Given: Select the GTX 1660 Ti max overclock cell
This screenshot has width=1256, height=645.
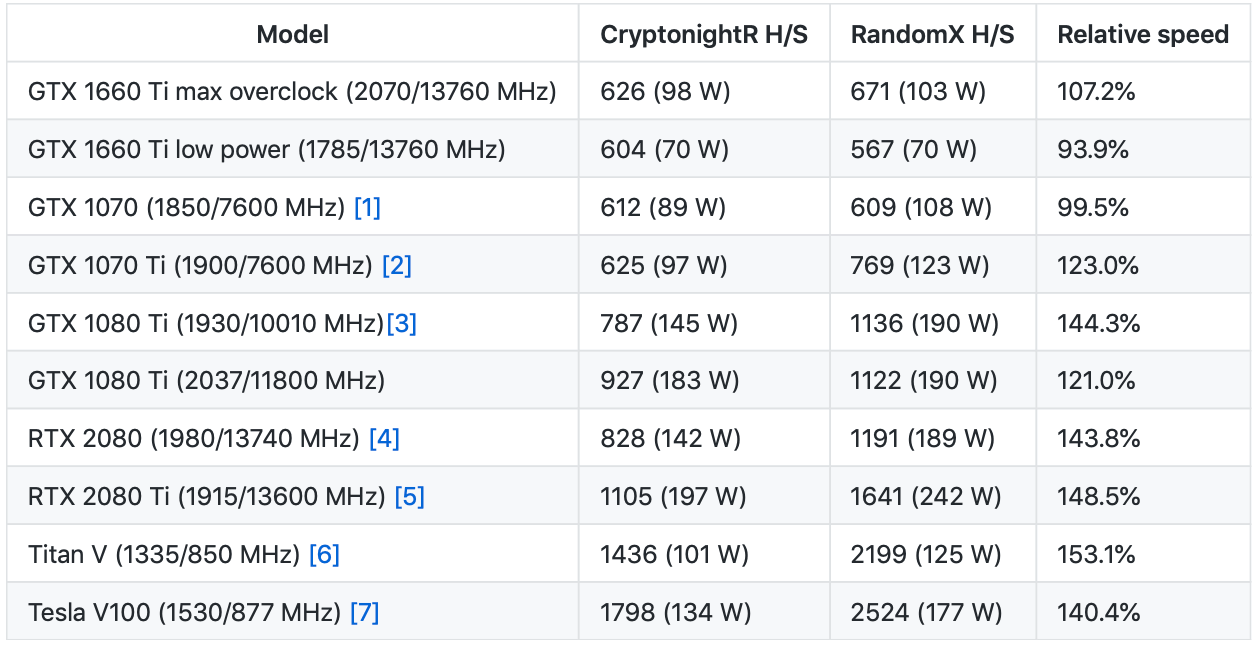Looking at the screenshot, I should 292,92.
